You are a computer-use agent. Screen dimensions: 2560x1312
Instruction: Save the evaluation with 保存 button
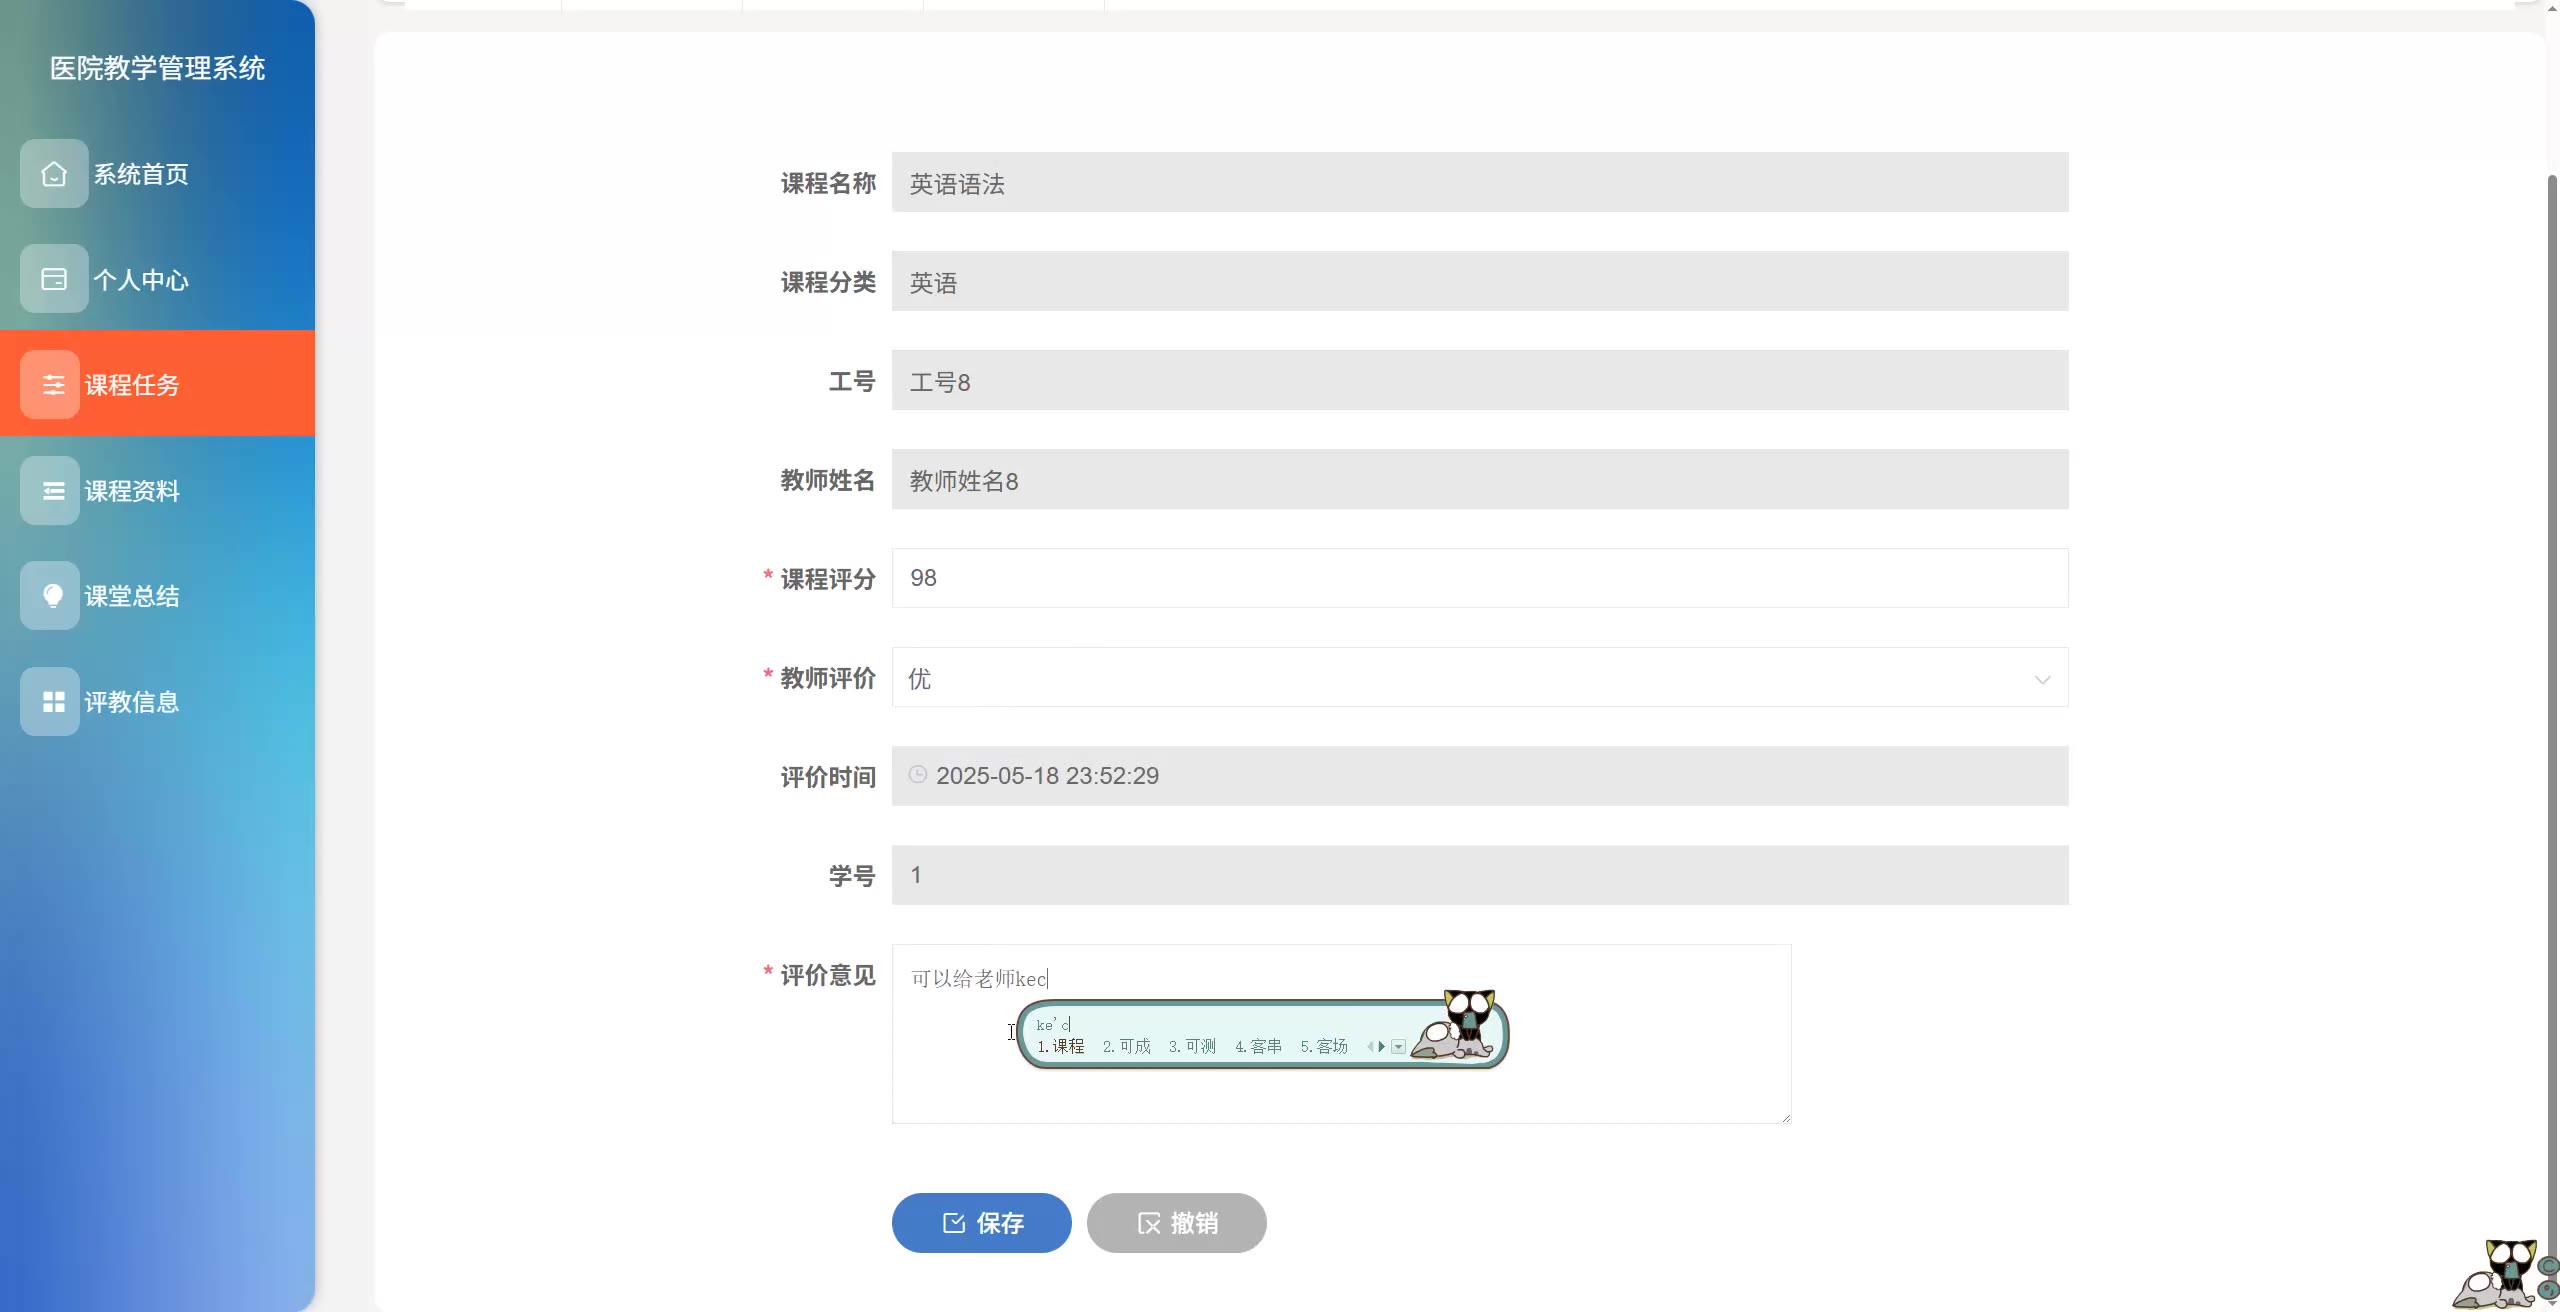pyautogui.click(x=981, y=1223)
